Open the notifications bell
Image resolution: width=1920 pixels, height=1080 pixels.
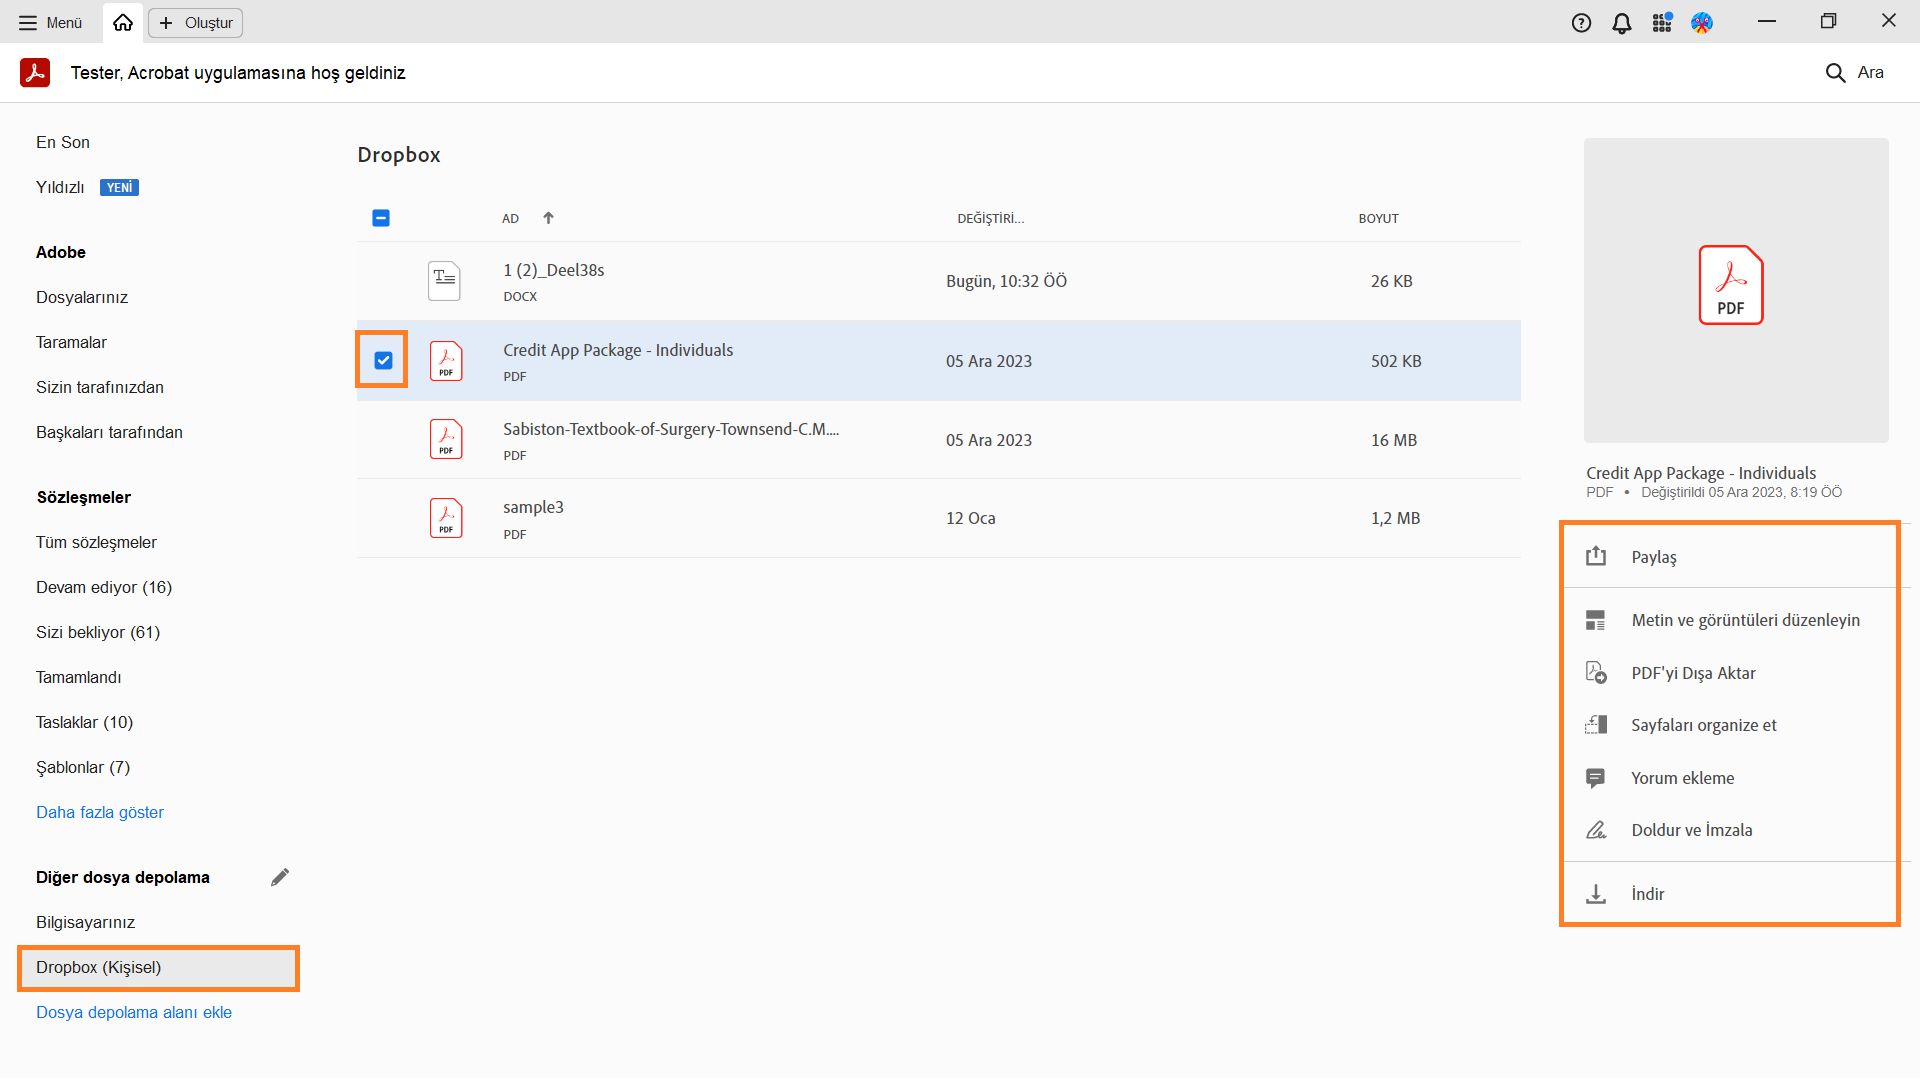tap(1622, 23)
